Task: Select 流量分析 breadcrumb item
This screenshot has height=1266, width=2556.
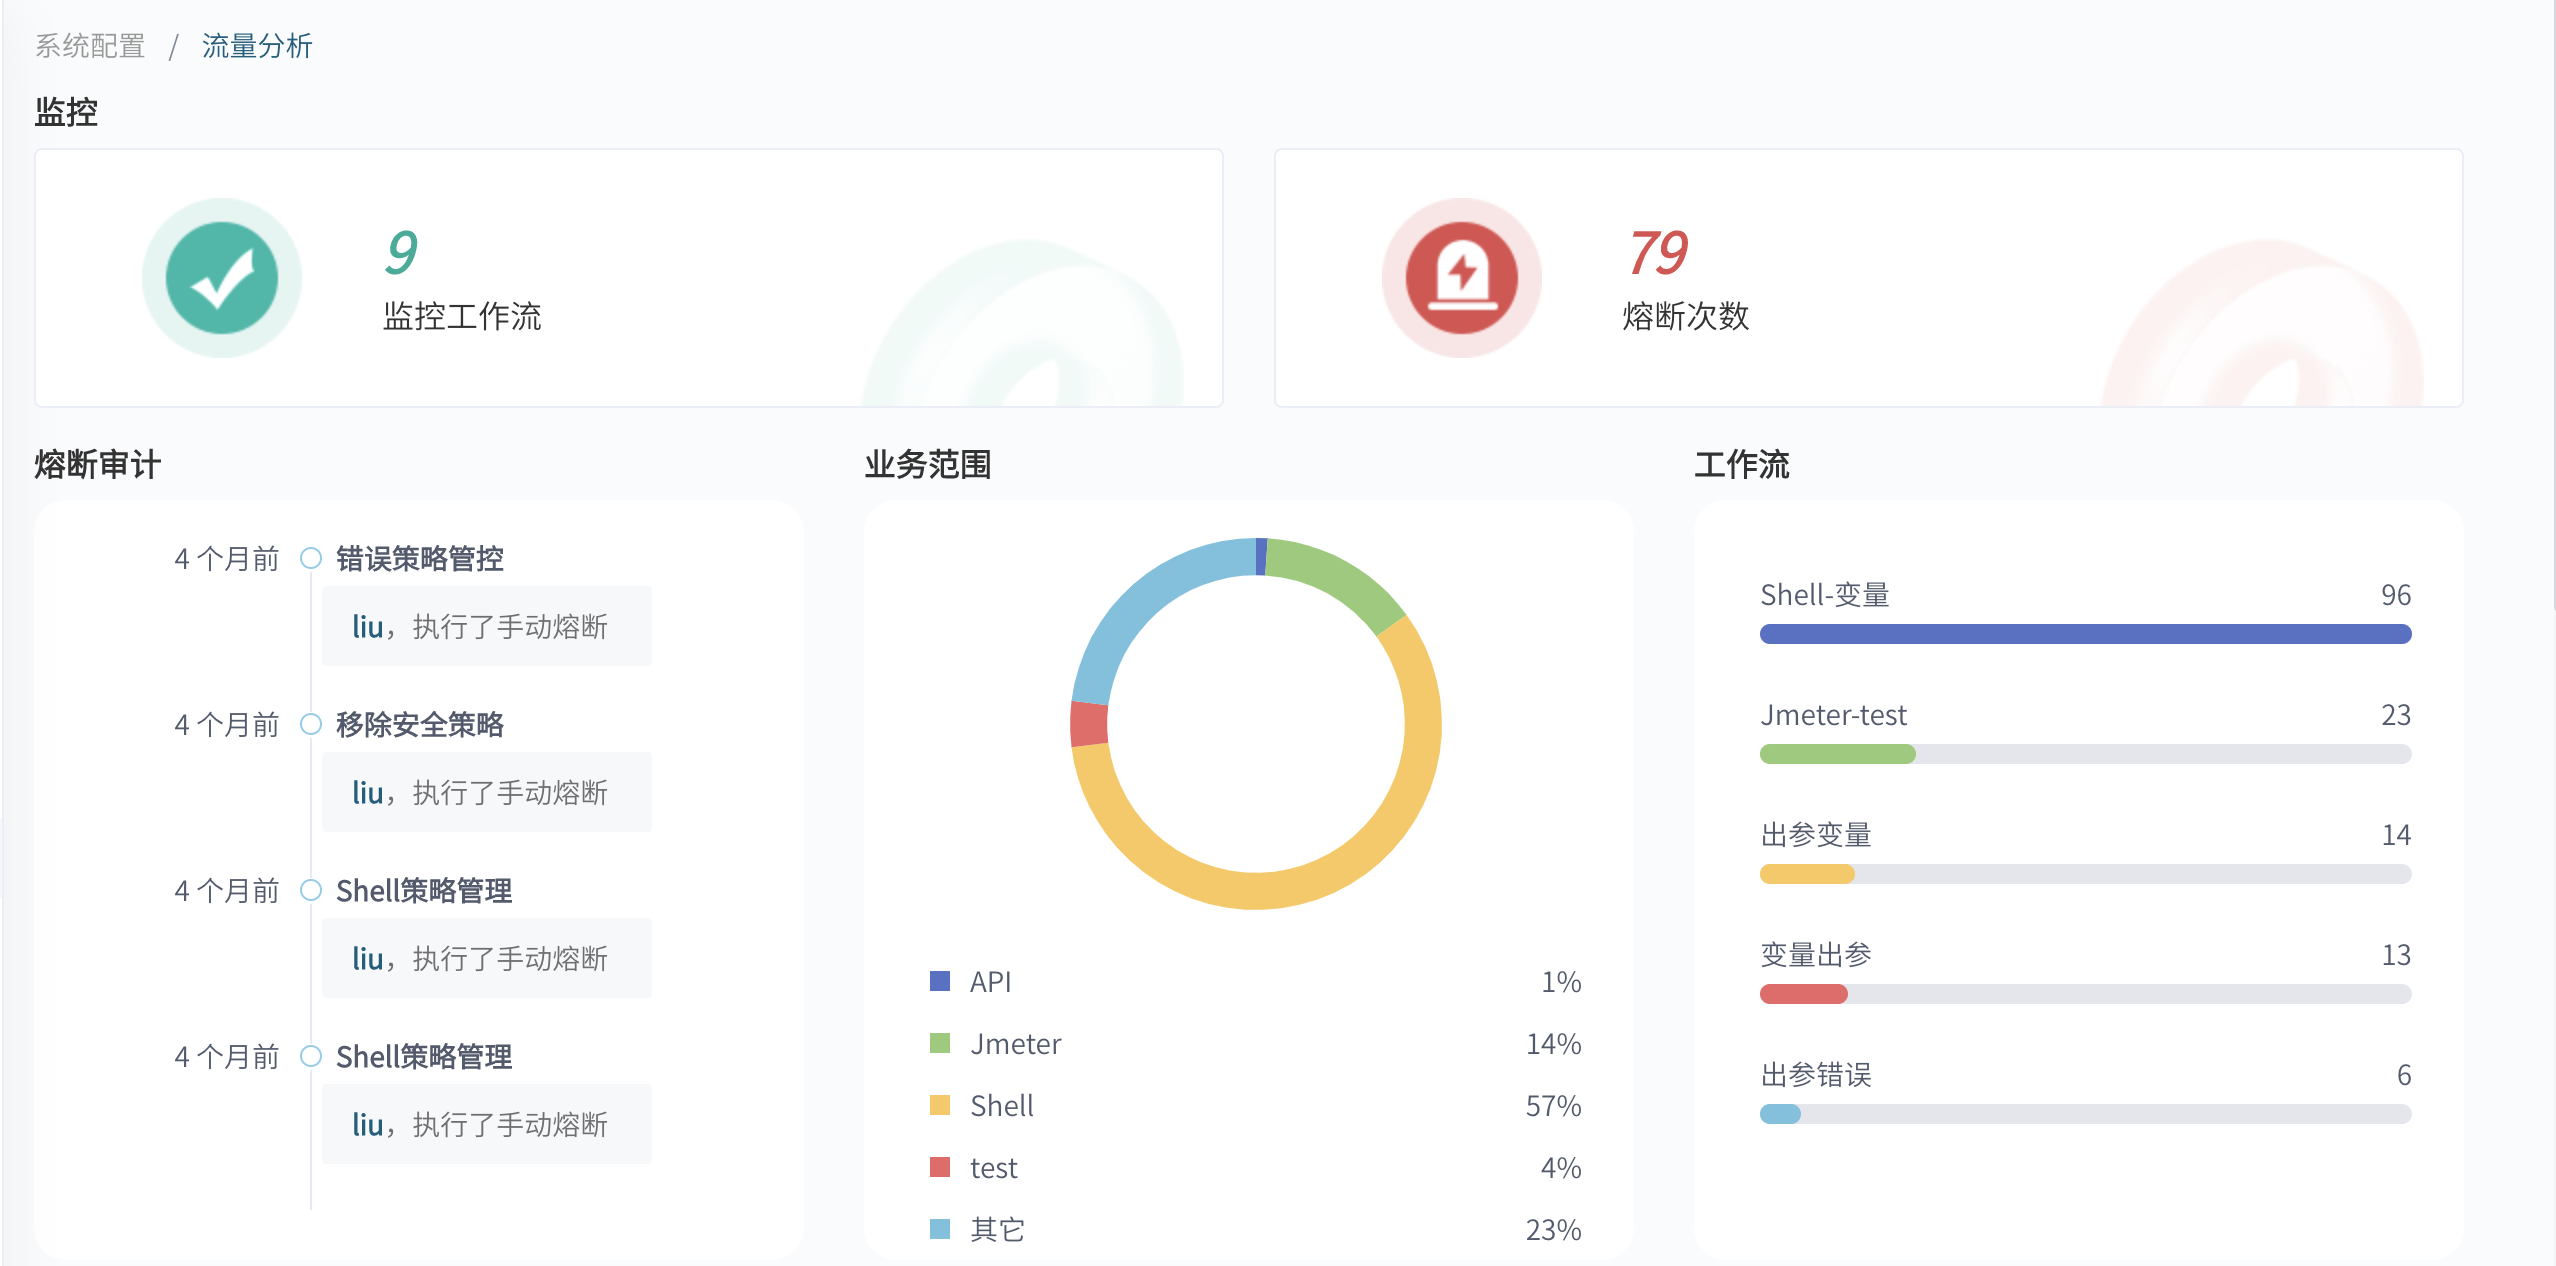Action: (257, 46)
